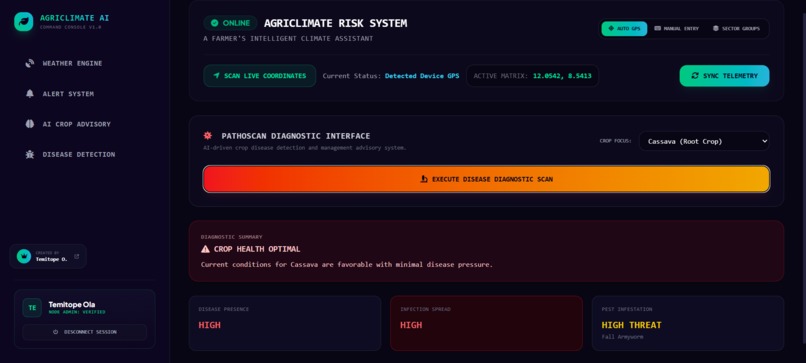This screenshot has height=363, width=806.
Task: Click the Weather Engine satellite icon
Action: pyautogui.click(x=30, y=63)
